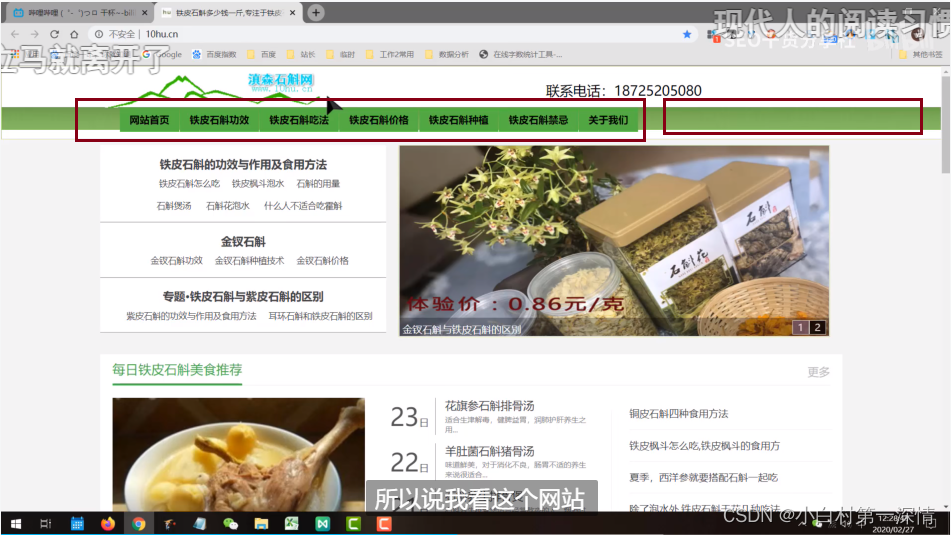Open Task View on the taskbar
951x535 pixels.
[x=46, y=523]
